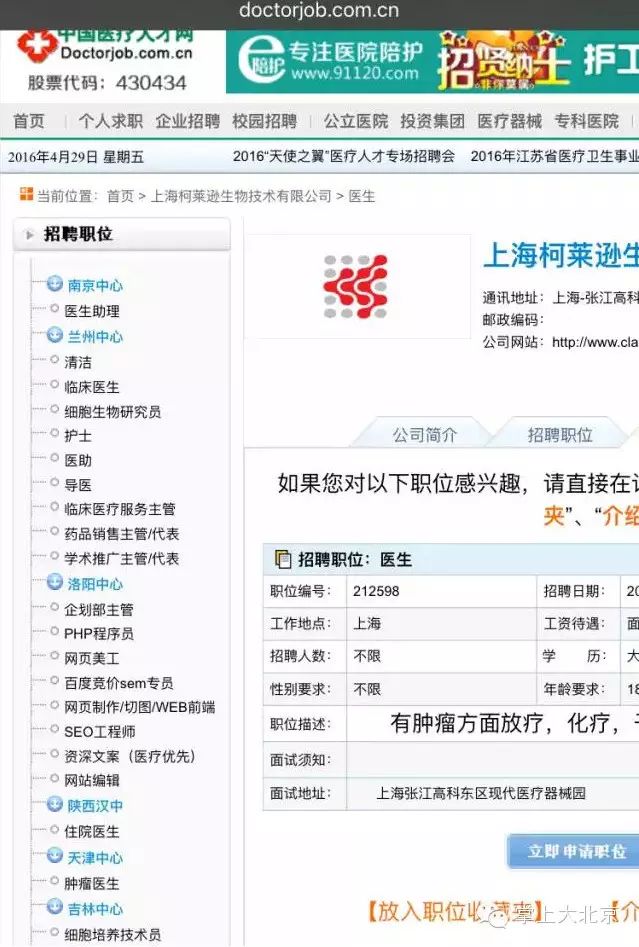Open 企业招聘 in the navigation bar
The width and height of the screenshot is (639, 947).
pyautogui.click(x=188, y=121)
